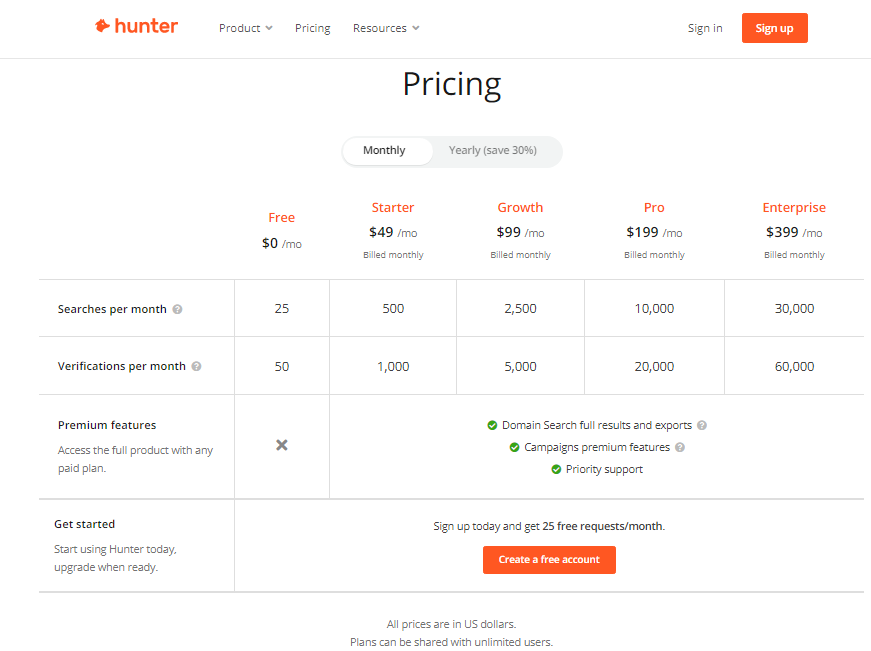
Task: Click the $199 /mo Pro price
Action: point(654,233)
